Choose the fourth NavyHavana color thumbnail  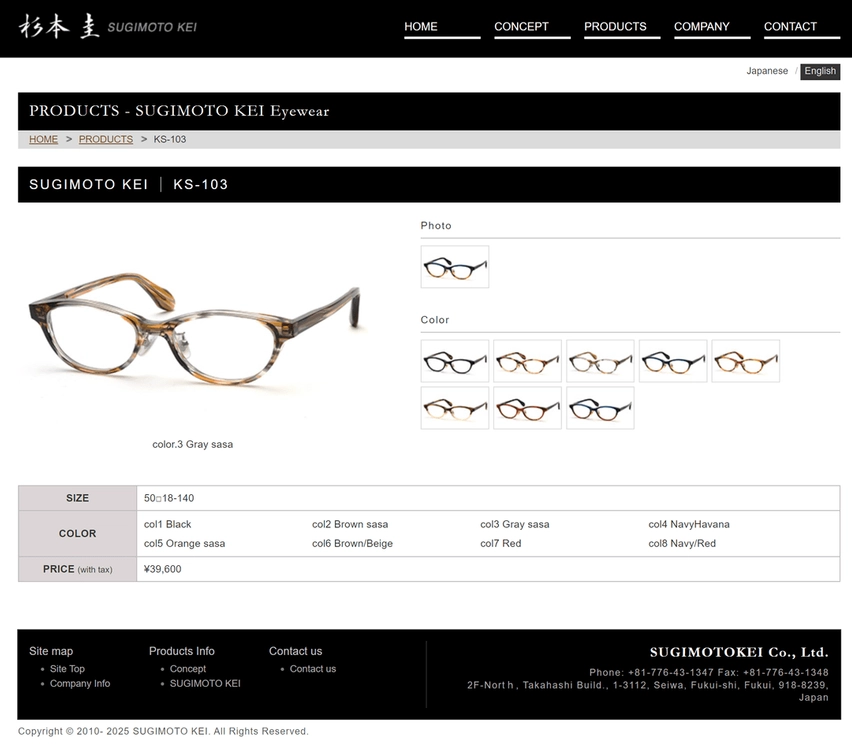click(x=673, y=361)
